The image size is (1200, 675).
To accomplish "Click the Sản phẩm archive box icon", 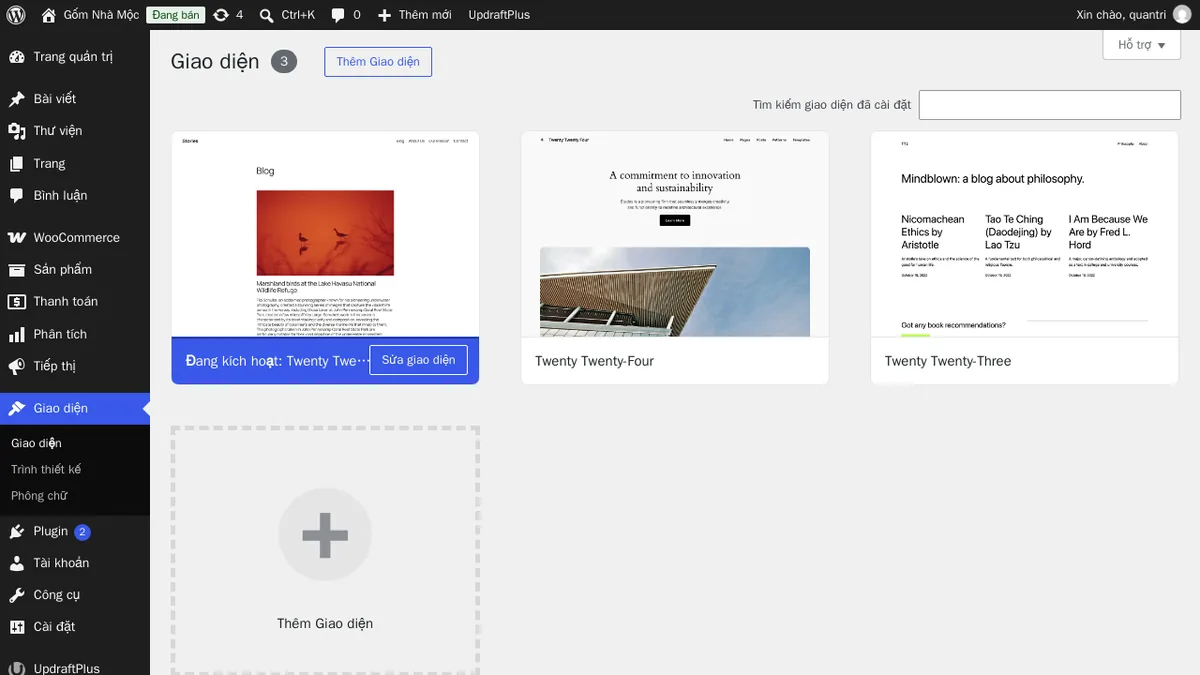I will click(17, 270).
